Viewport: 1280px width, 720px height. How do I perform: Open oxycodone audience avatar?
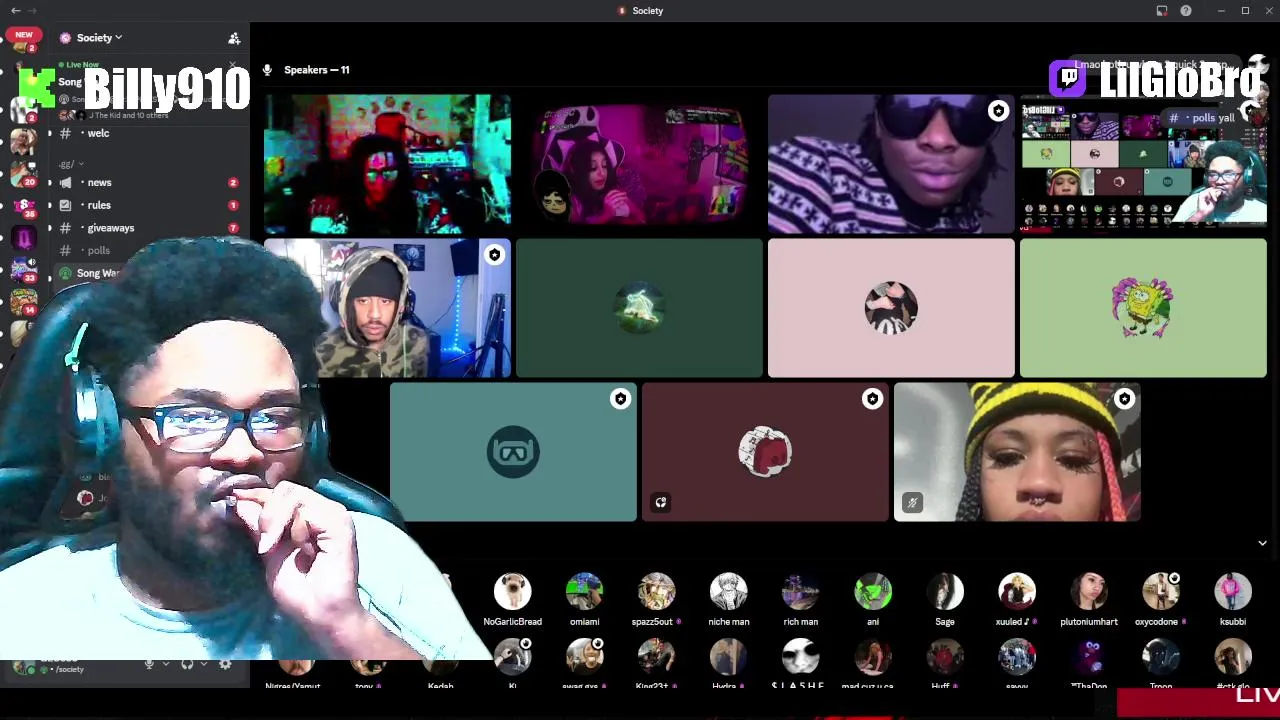(x=1161, y=591)
